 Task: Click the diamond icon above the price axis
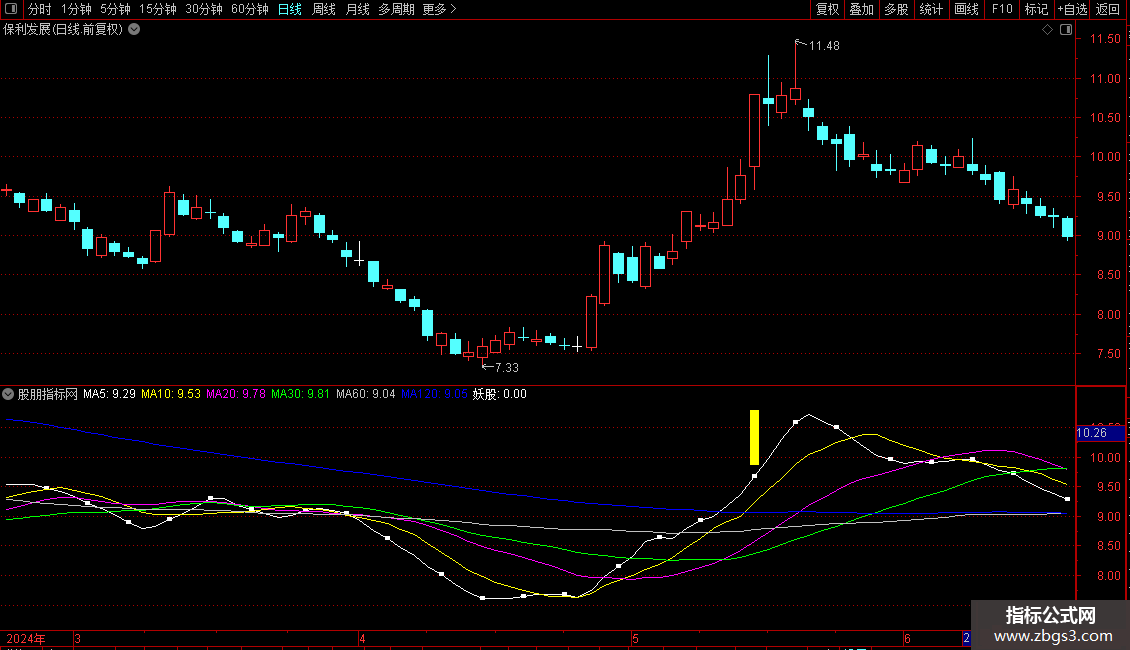(x=1047, y=30)
